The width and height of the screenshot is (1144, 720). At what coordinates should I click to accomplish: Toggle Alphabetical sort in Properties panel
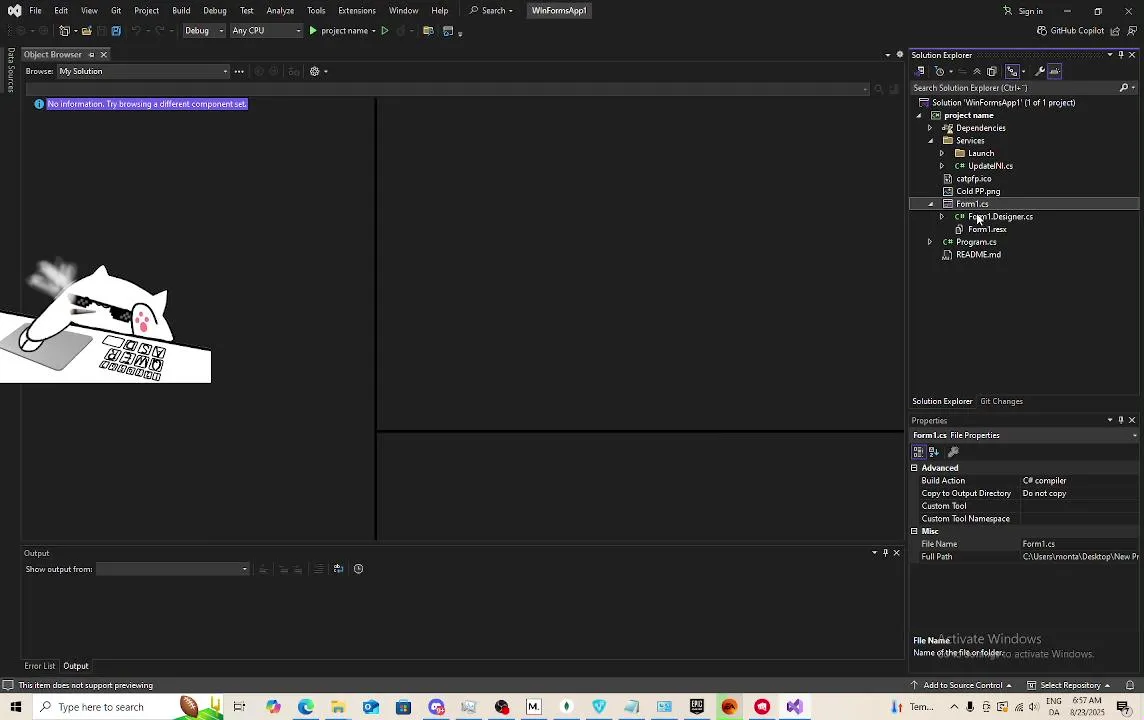tap(934, 452)
